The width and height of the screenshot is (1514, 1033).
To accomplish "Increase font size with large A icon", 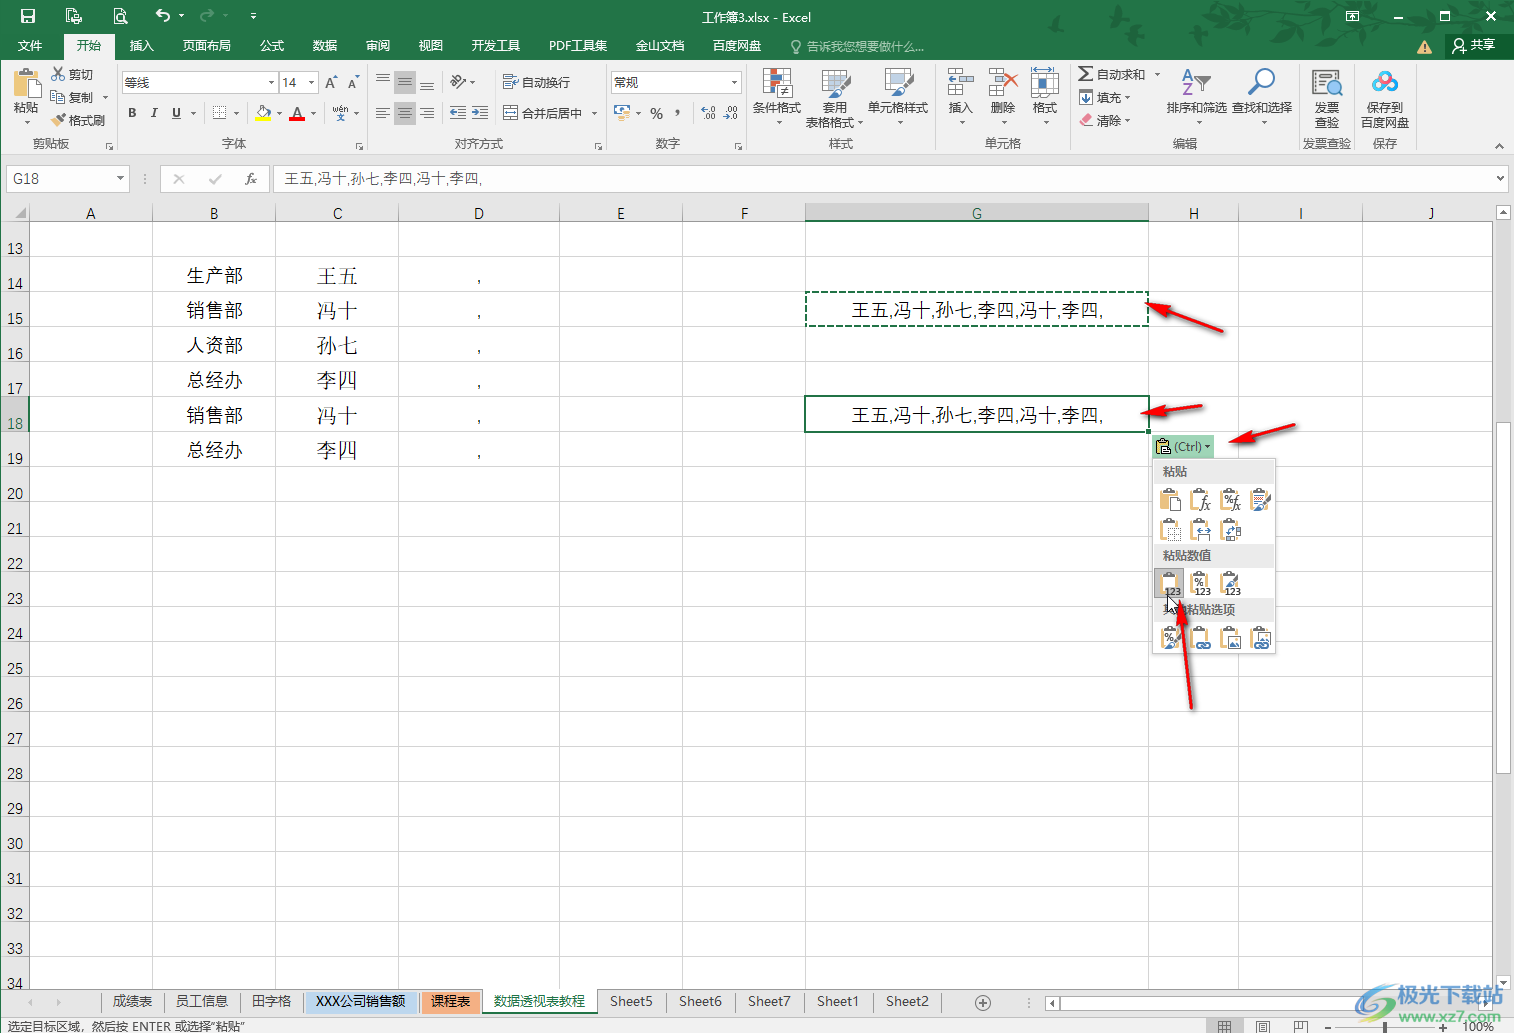I will point(331,82).
